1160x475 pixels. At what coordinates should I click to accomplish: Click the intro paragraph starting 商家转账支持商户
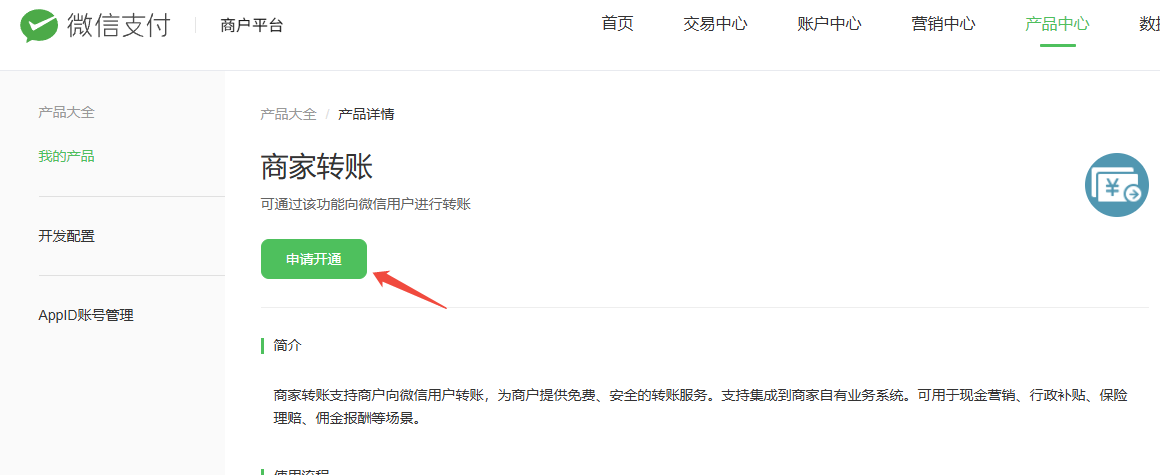point(701,407)
